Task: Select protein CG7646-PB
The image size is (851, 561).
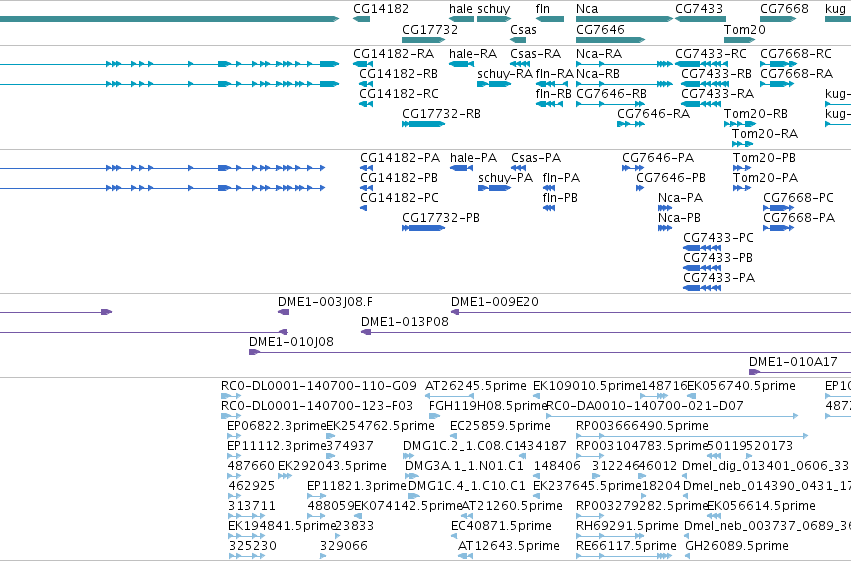Action: (671, 178)
